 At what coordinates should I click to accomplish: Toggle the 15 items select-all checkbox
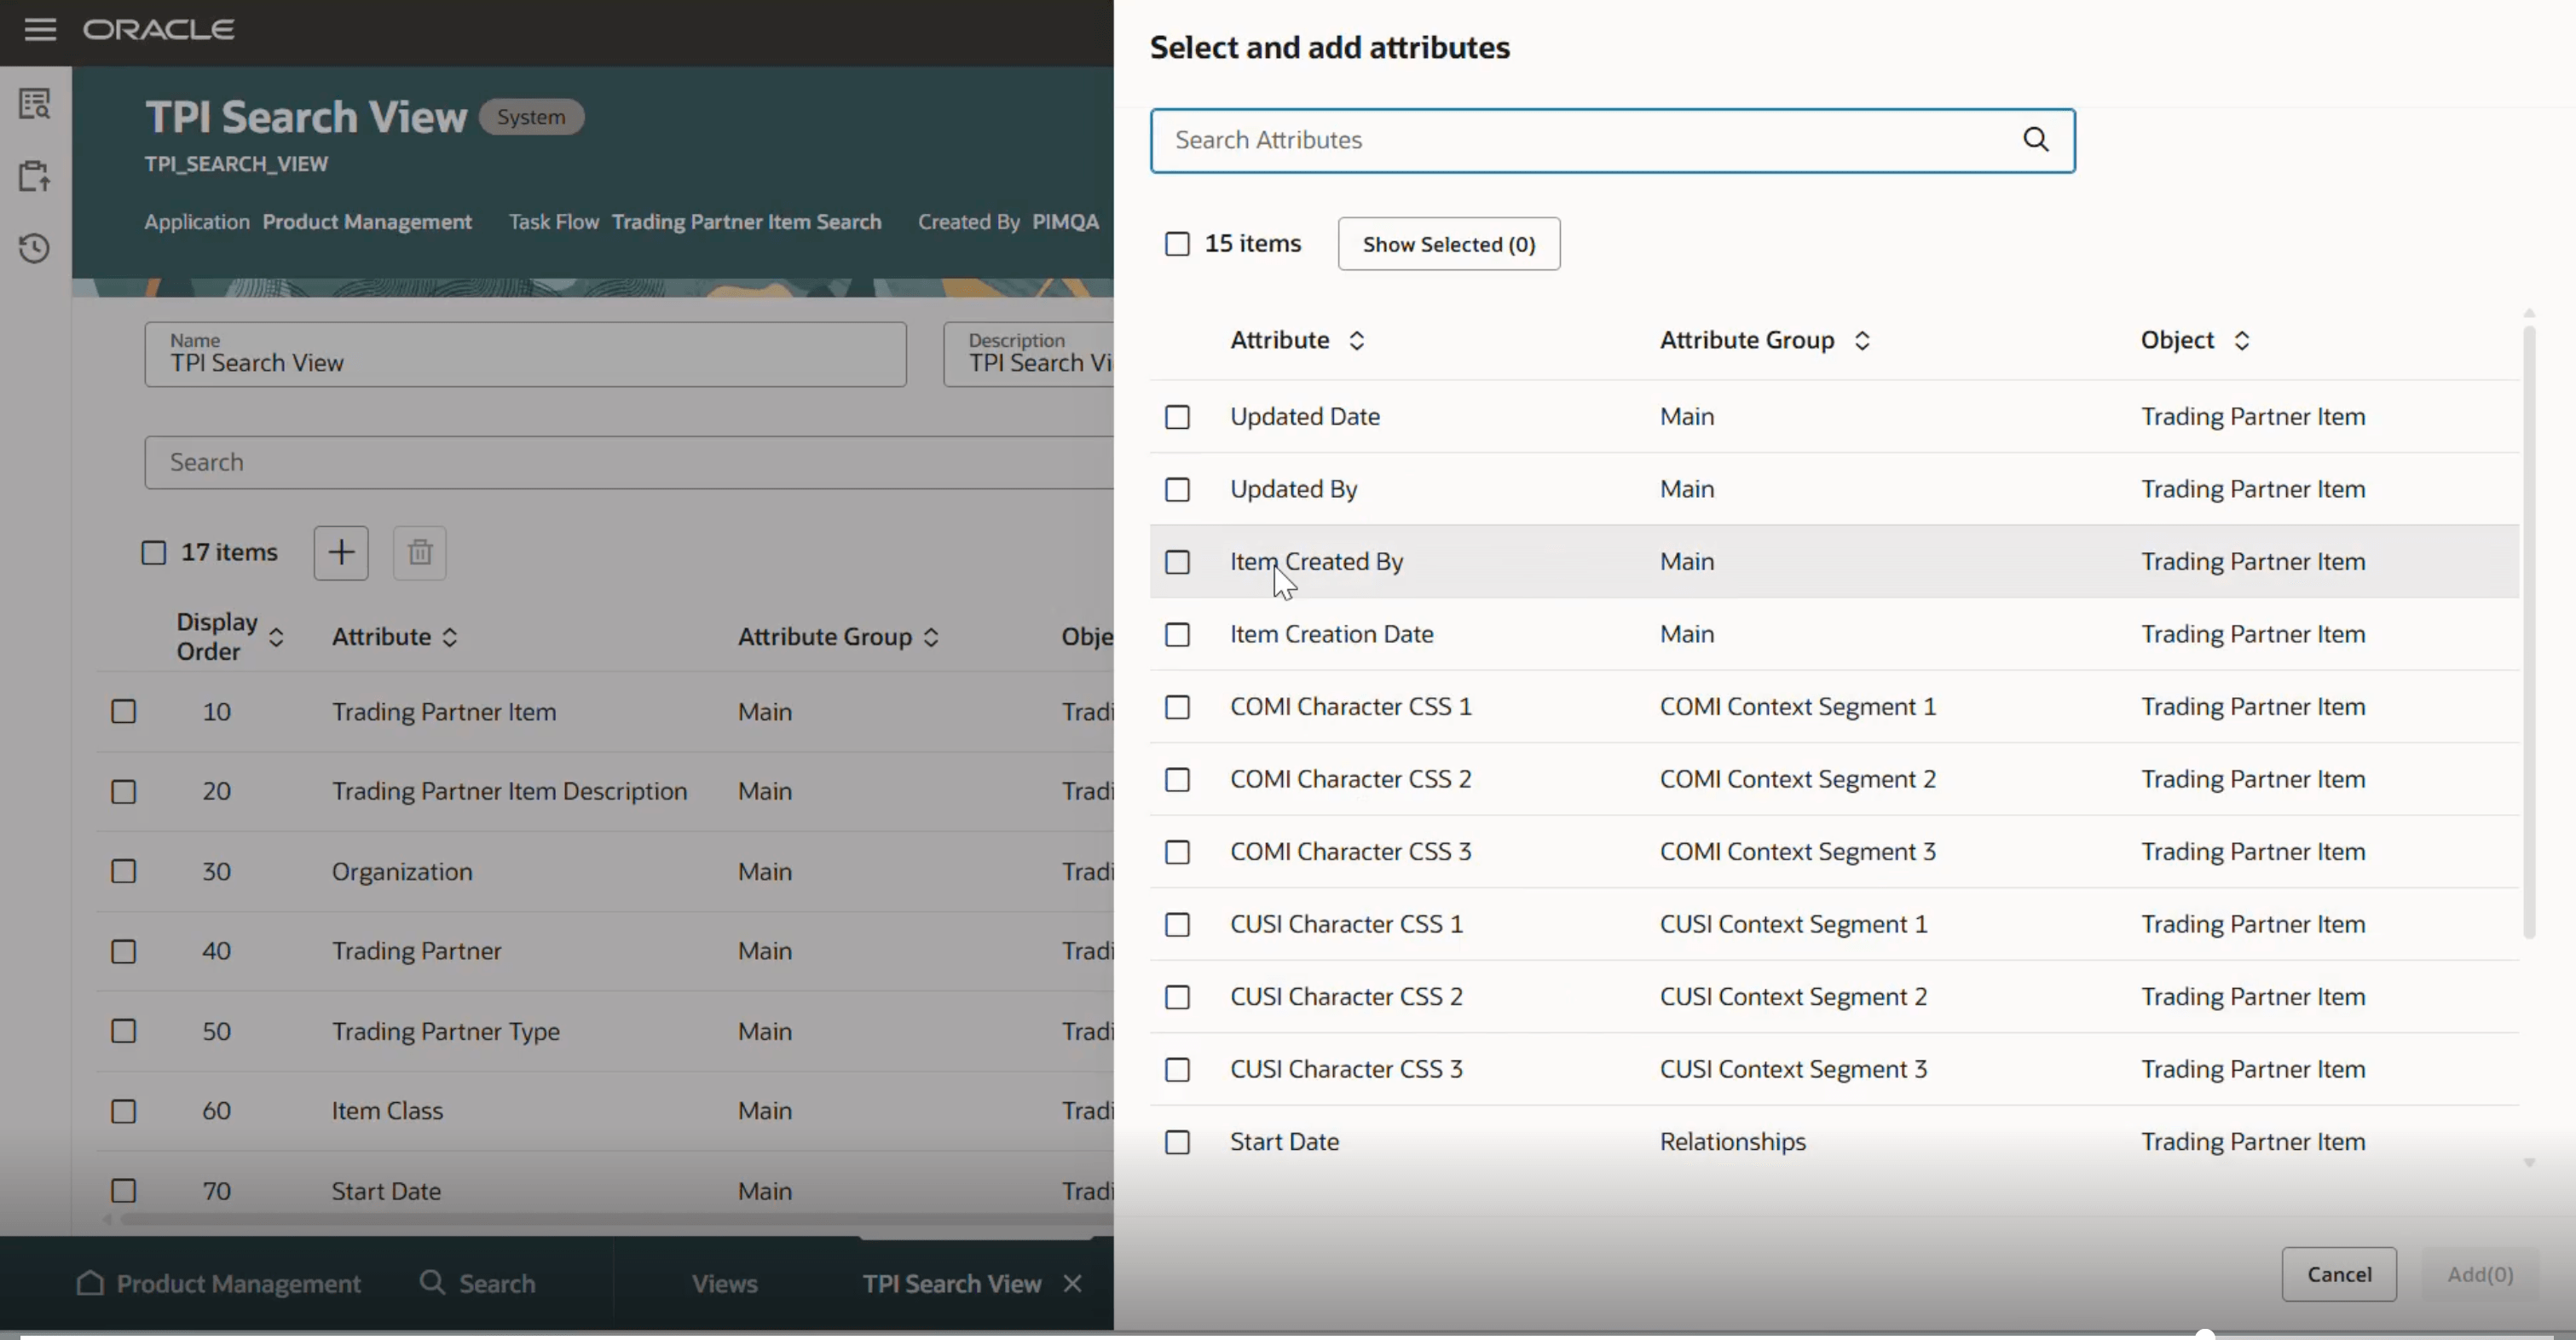1177,243
